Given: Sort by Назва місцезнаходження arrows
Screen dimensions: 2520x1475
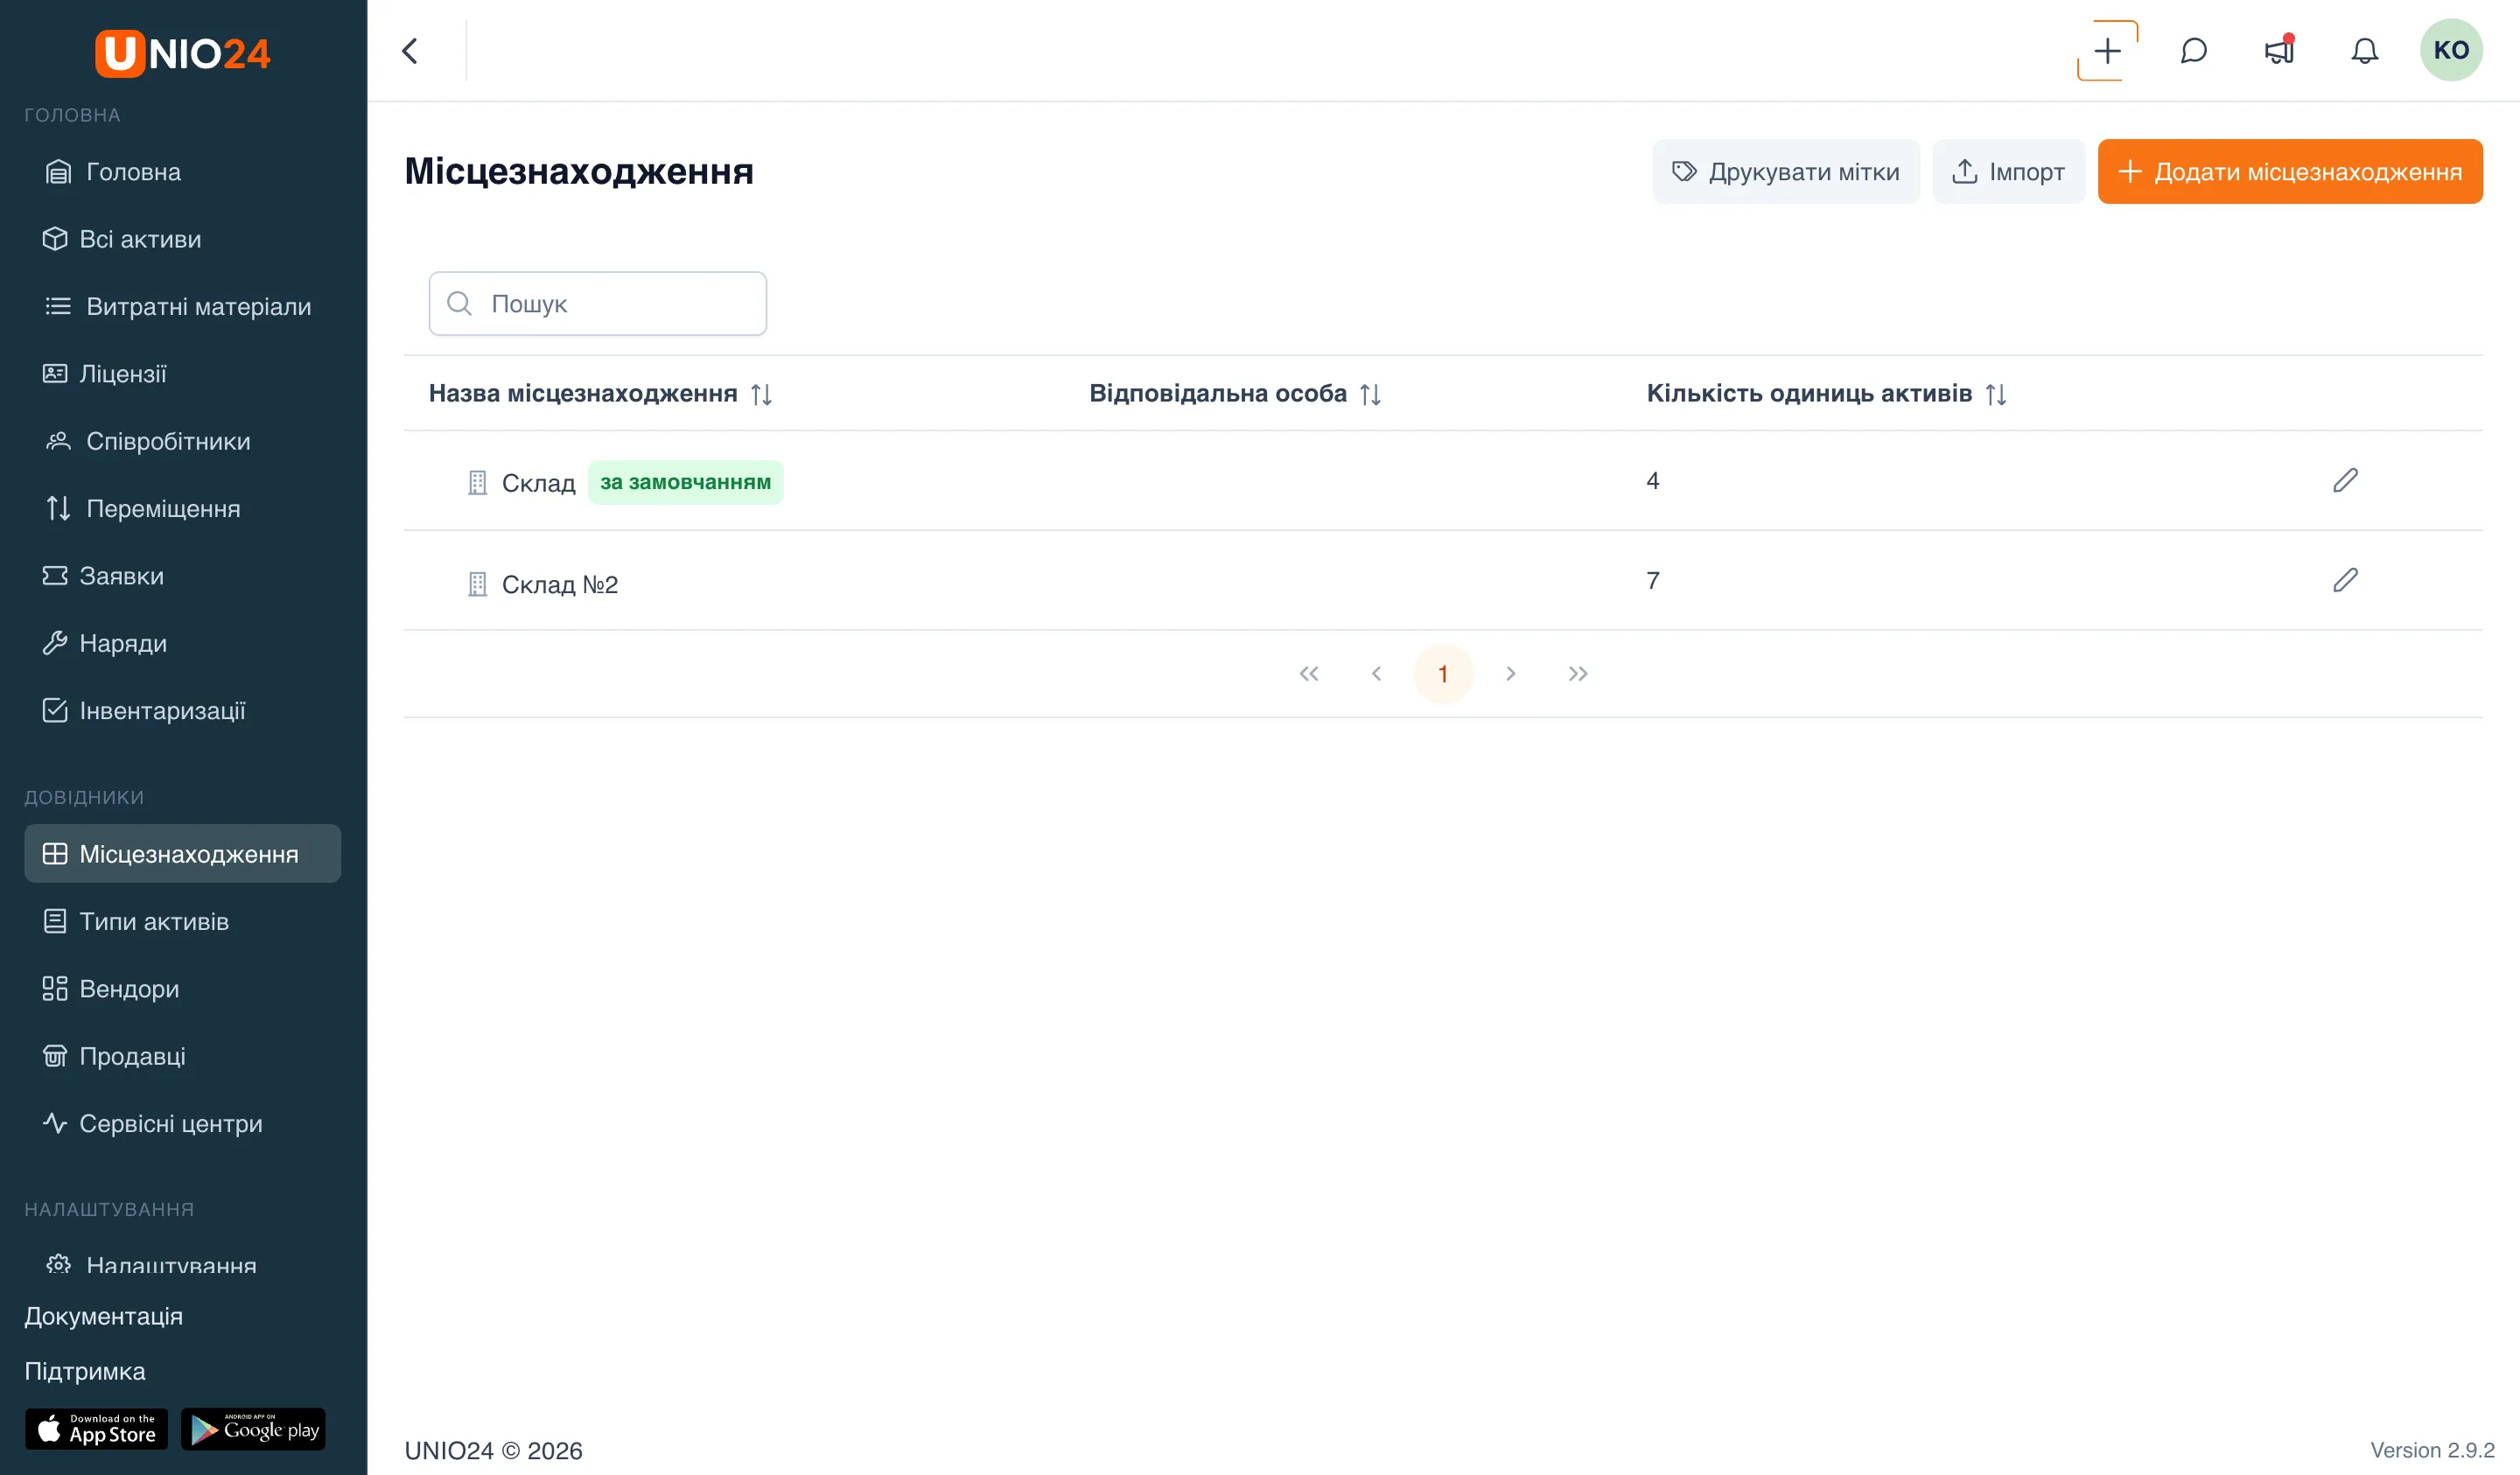Looking at the screenshot, I should pos(761,394).
